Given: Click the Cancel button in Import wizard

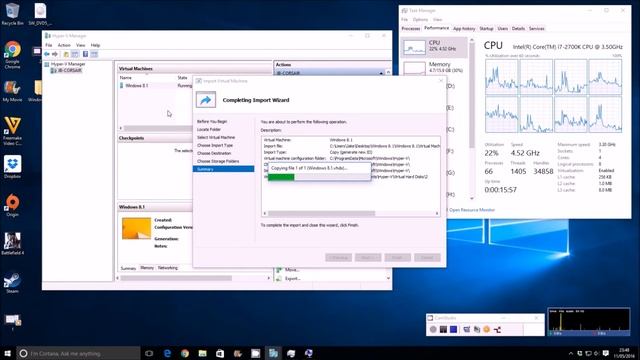Looking at the screenshot, I should pos(427,258).
